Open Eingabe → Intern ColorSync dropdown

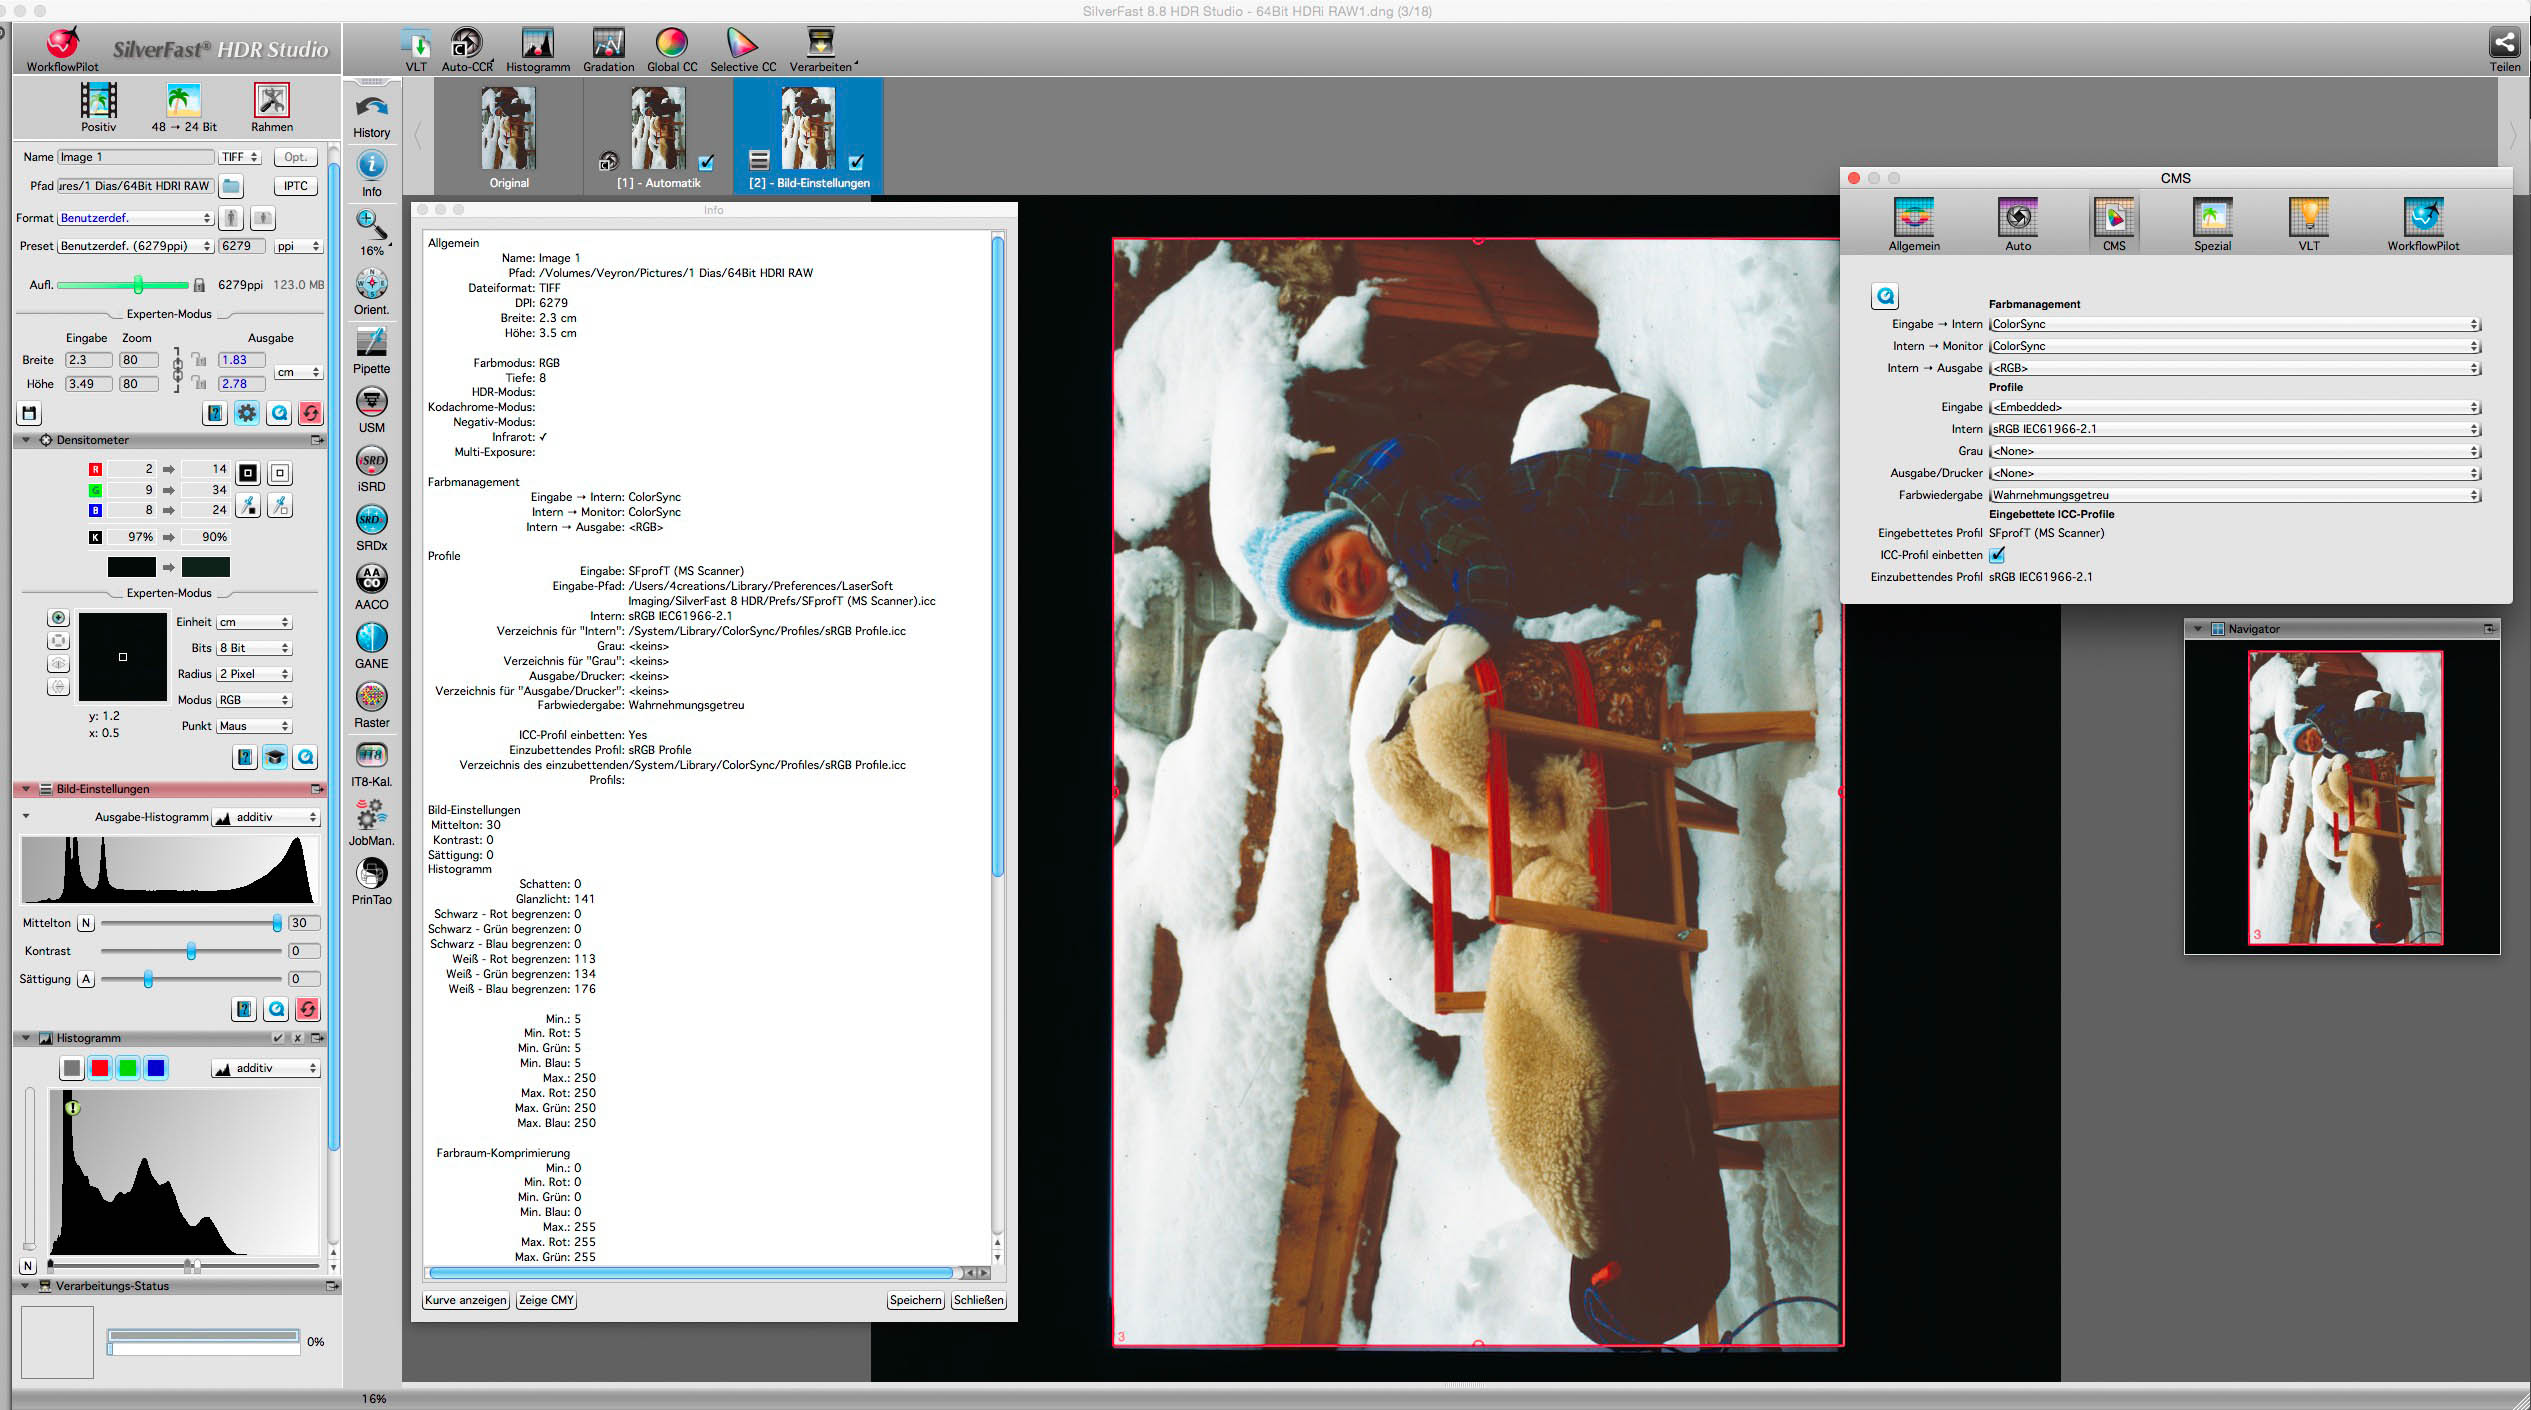pos(2234,324)
